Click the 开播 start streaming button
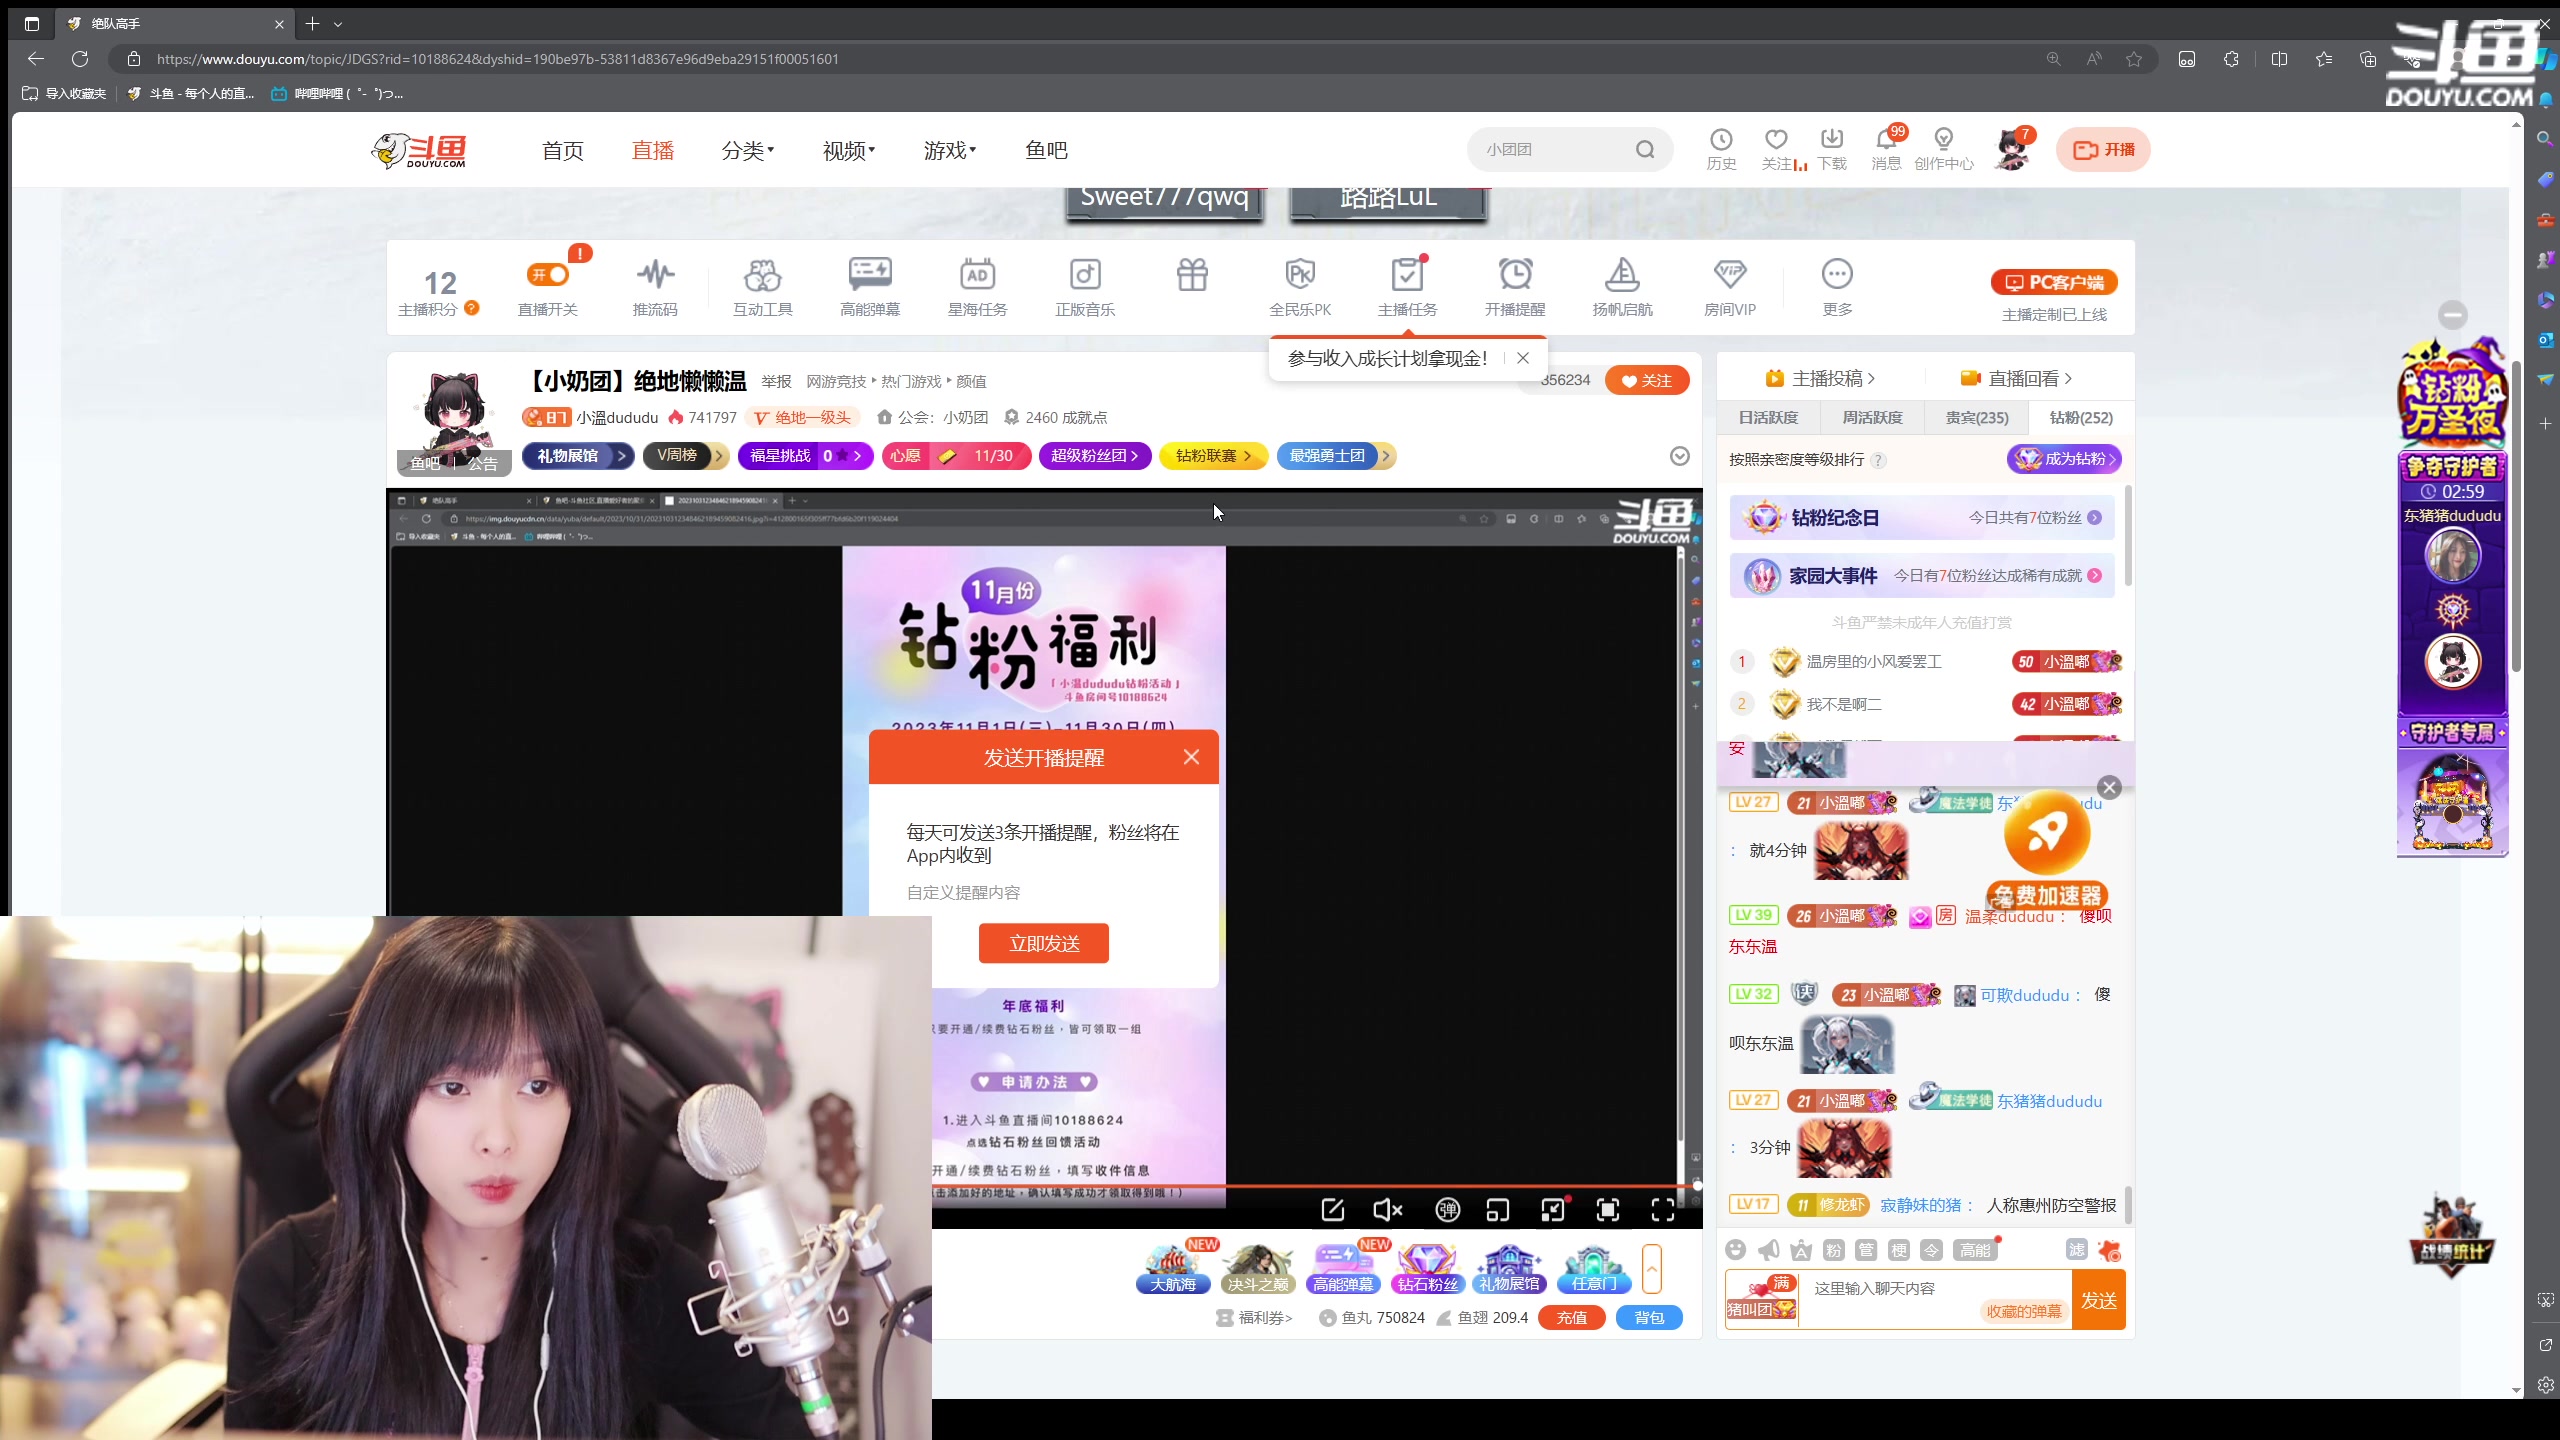Viewport: 2560px width, 1440px height. 2103,149
